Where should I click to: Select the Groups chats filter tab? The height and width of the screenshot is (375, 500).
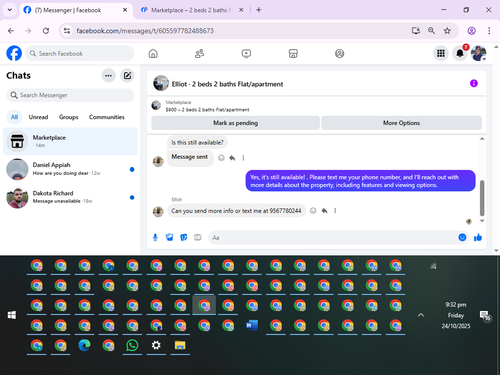(69, 117)
